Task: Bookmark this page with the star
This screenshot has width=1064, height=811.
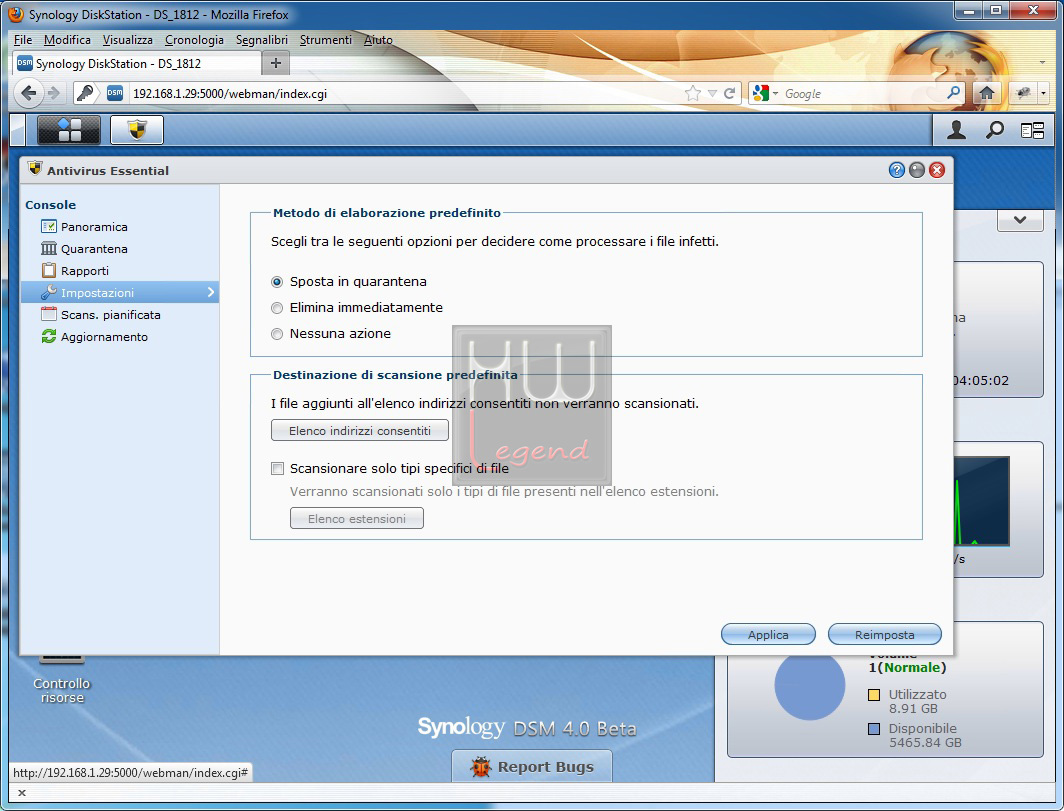Action: pyautogui.click(x=692, y=93)
